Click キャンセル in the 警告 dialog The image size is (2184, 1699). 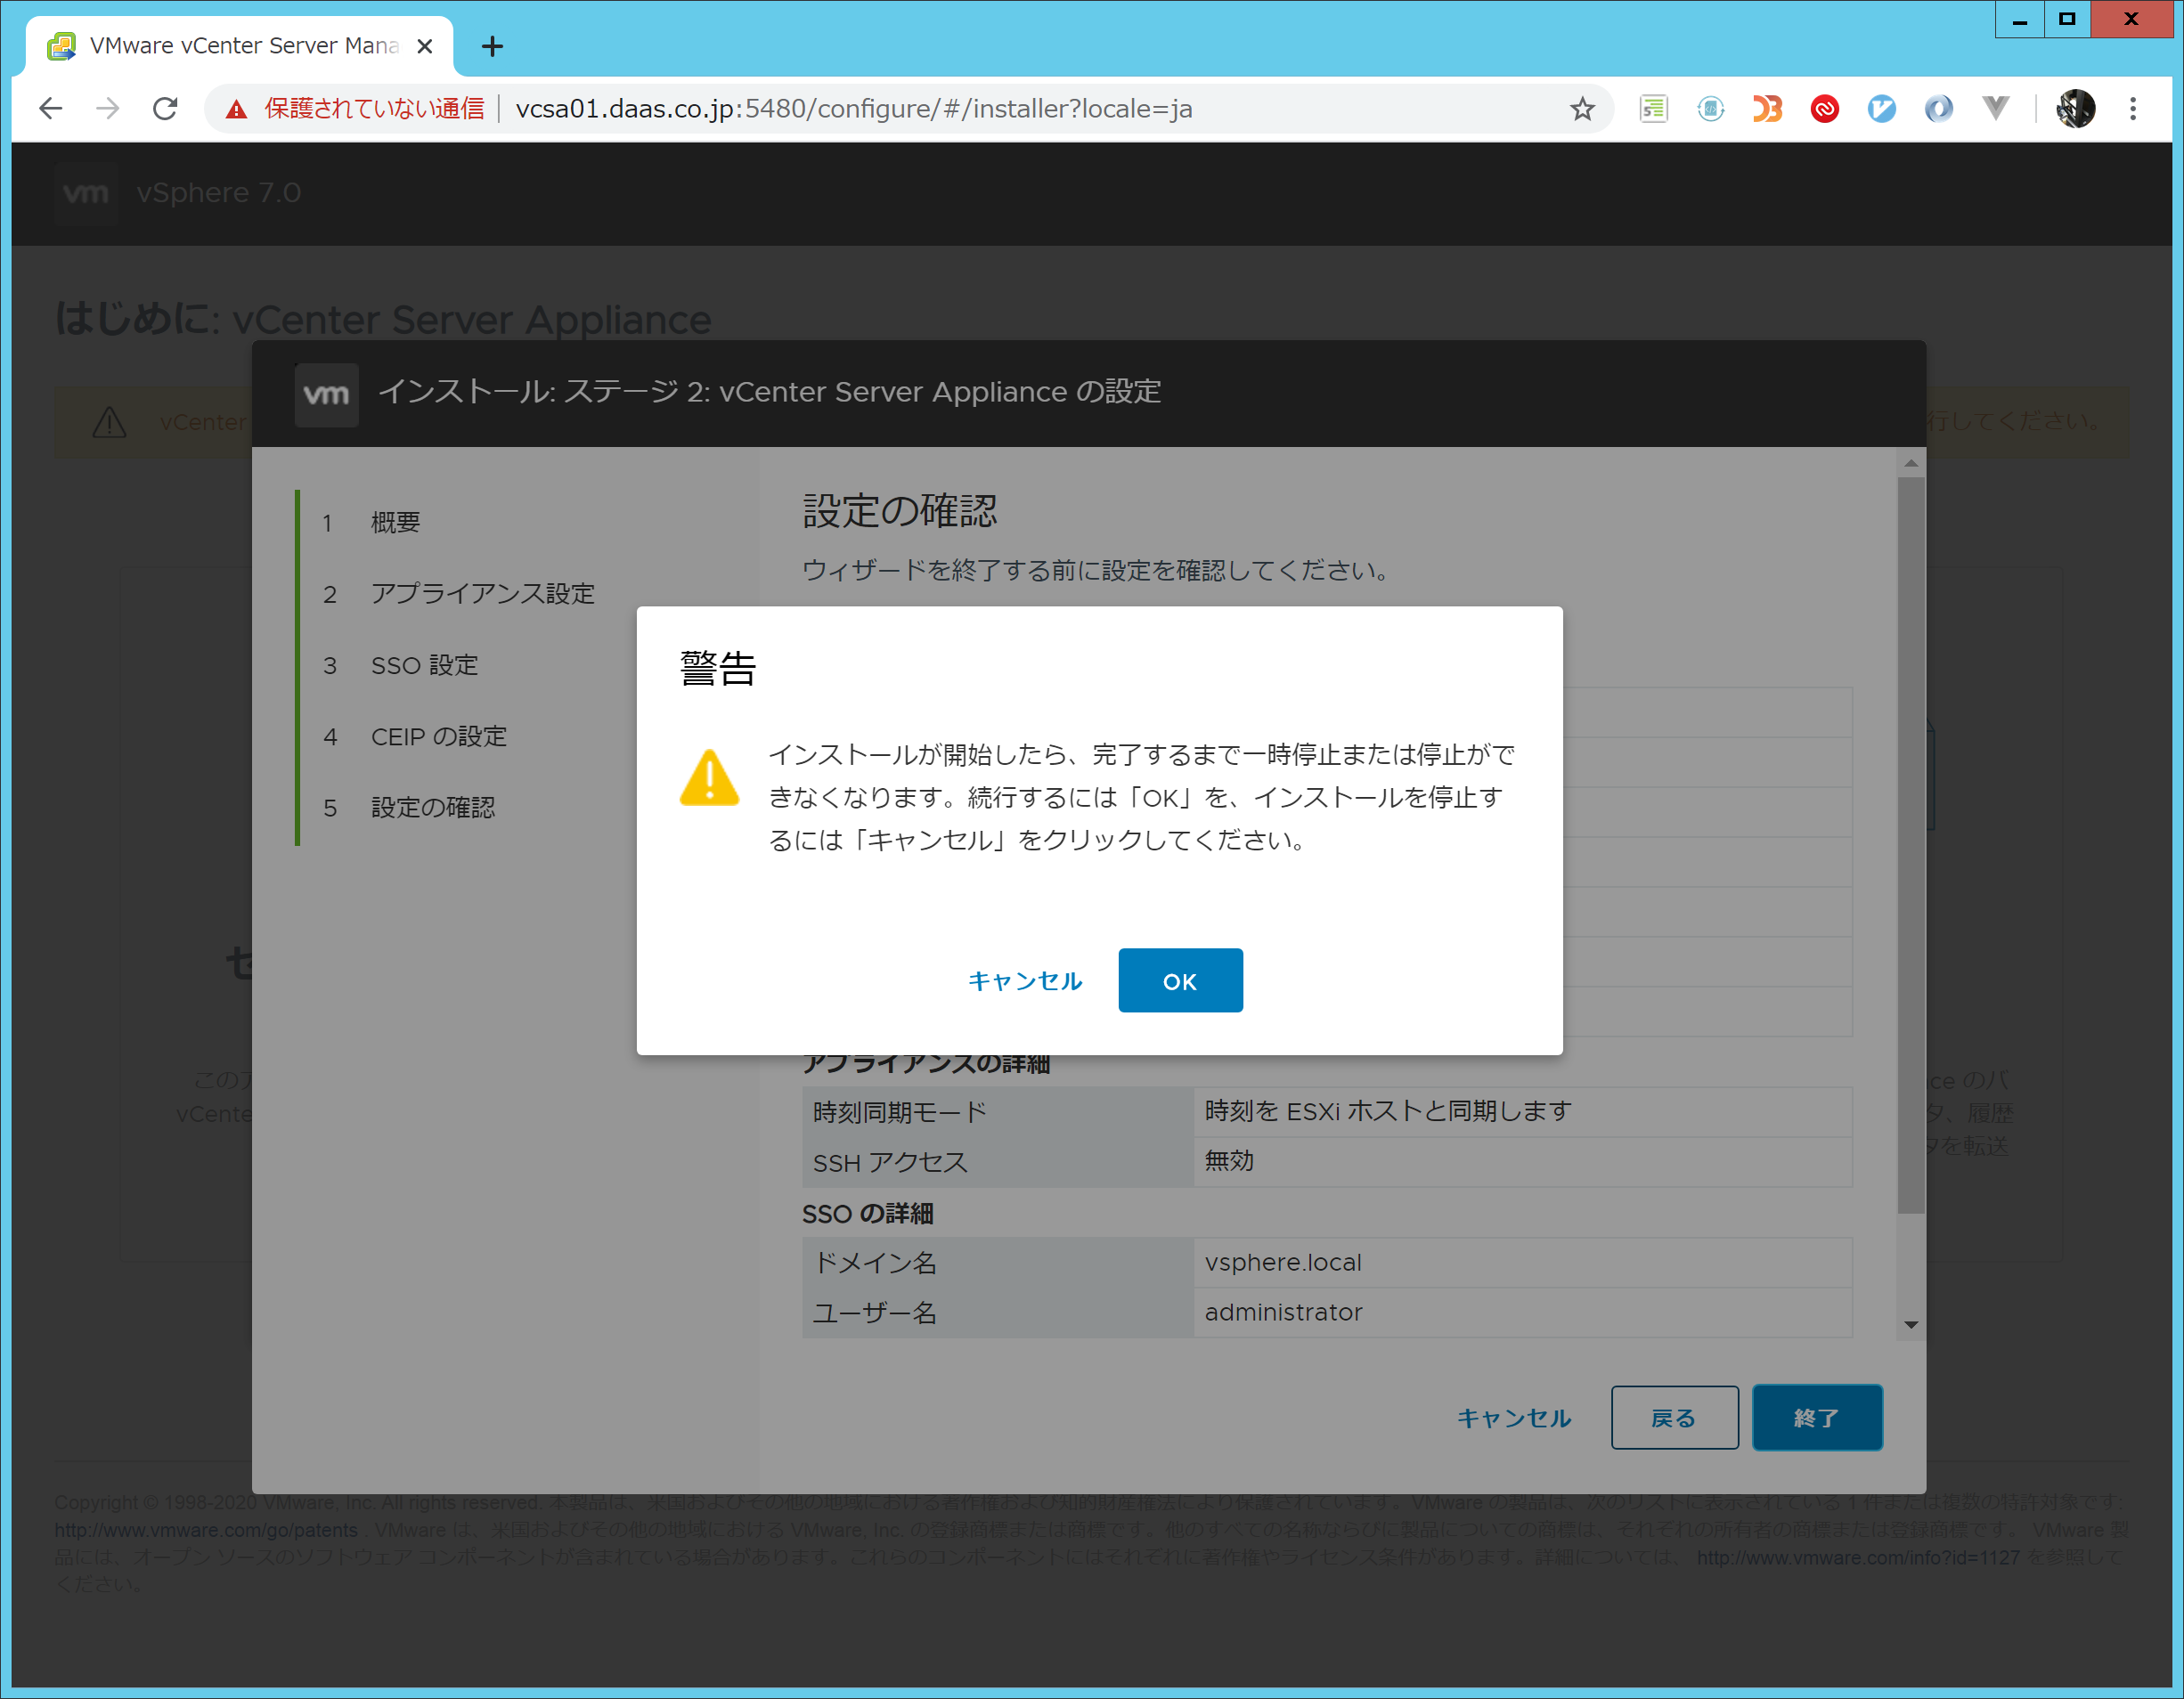(1025, 980)
